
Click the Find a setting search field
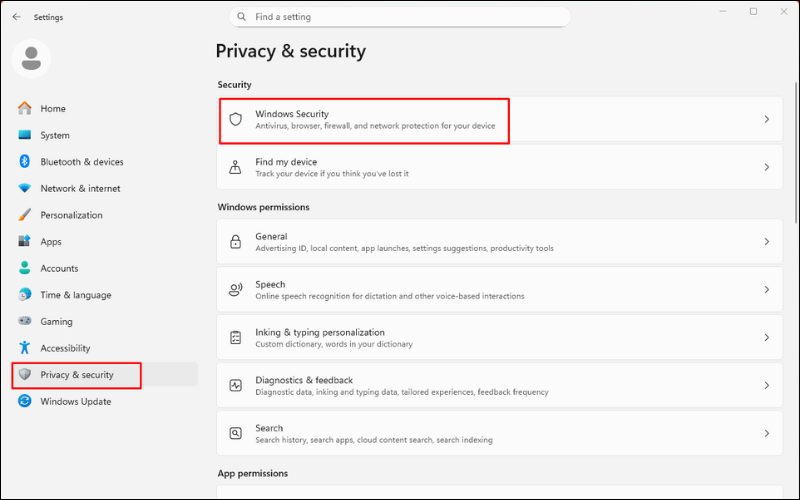[400, 17]
